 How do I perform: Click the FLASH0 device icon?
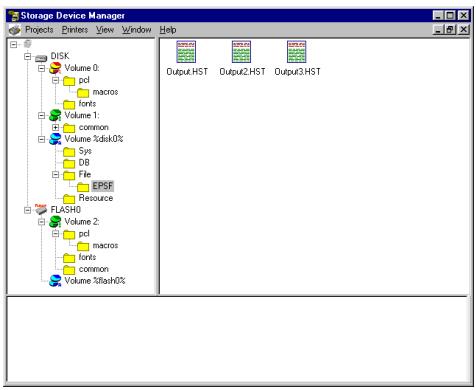[x=41, y=210]
